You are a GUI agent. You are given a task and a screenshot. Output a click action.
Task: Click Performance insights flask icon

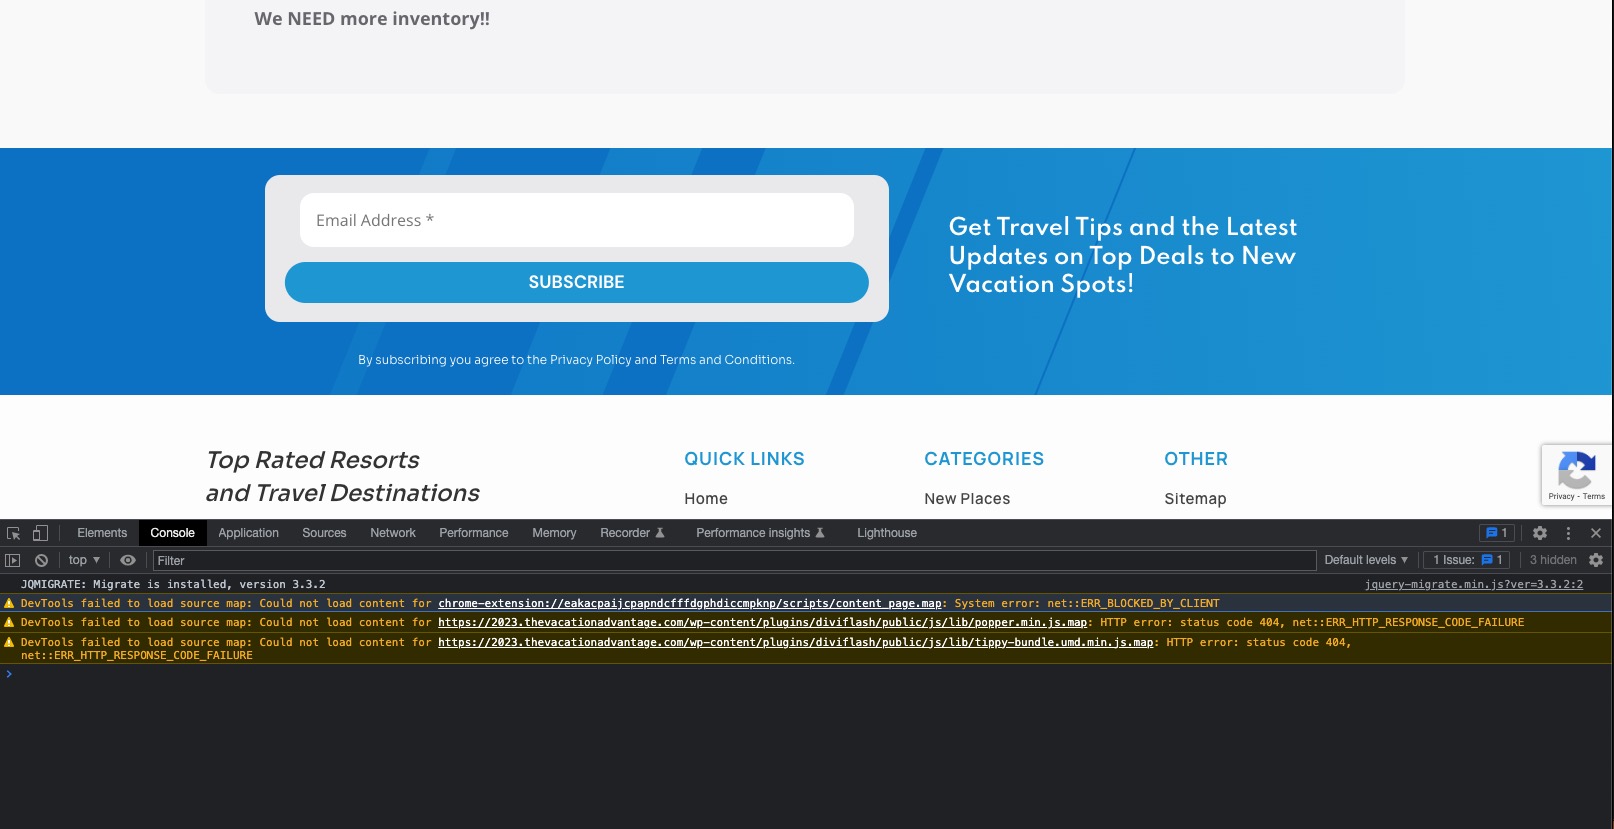pos(820,533)
